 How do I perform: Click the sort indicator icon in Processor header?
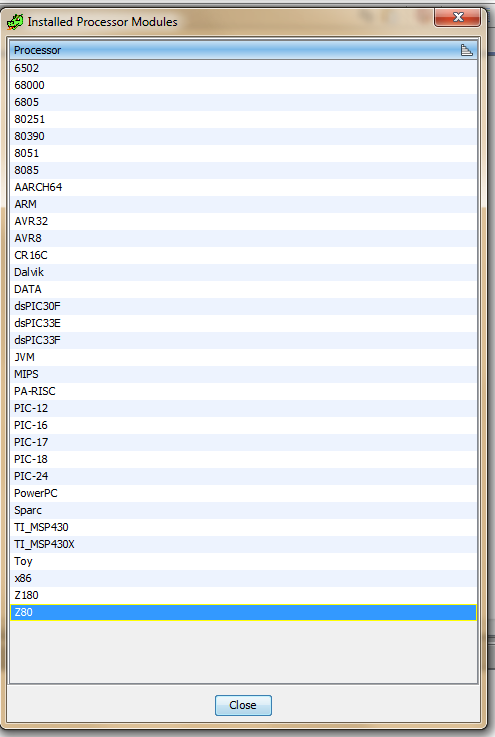click(466, 50)
